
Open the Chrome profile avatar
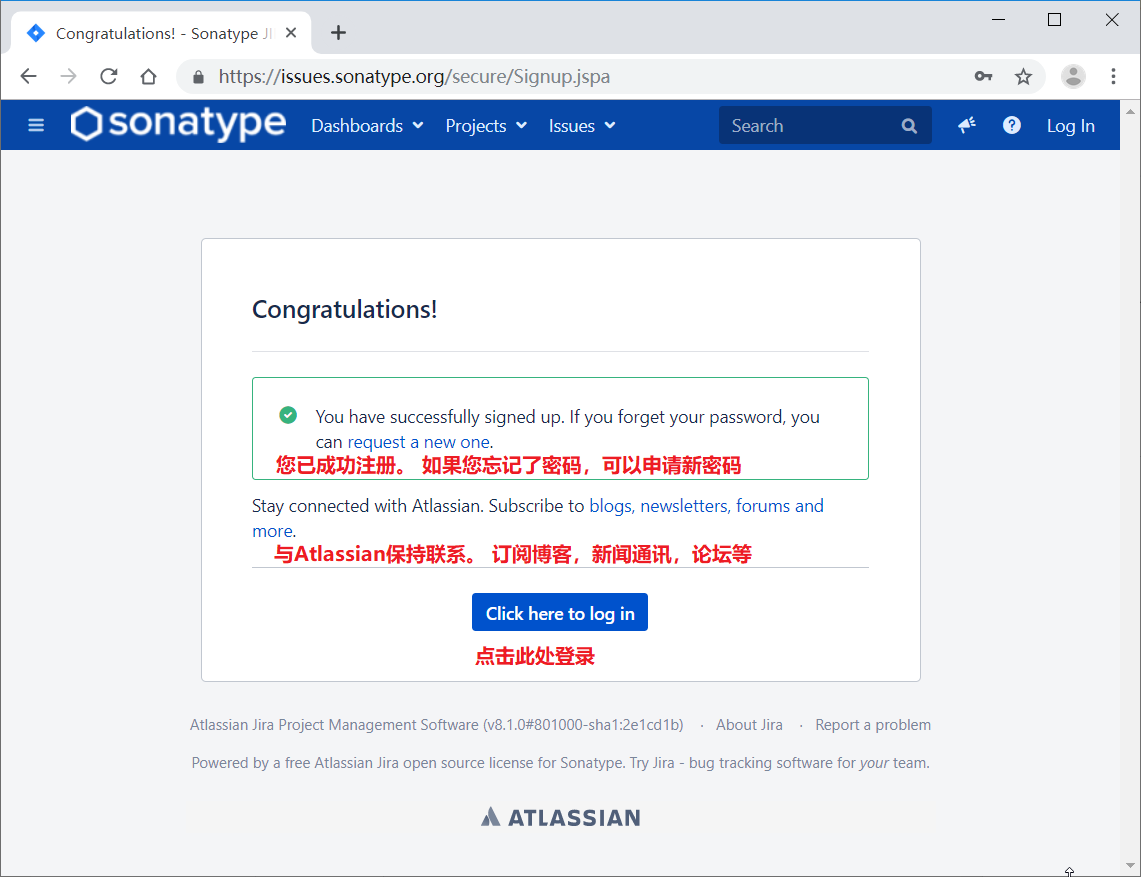(1073, 76)
